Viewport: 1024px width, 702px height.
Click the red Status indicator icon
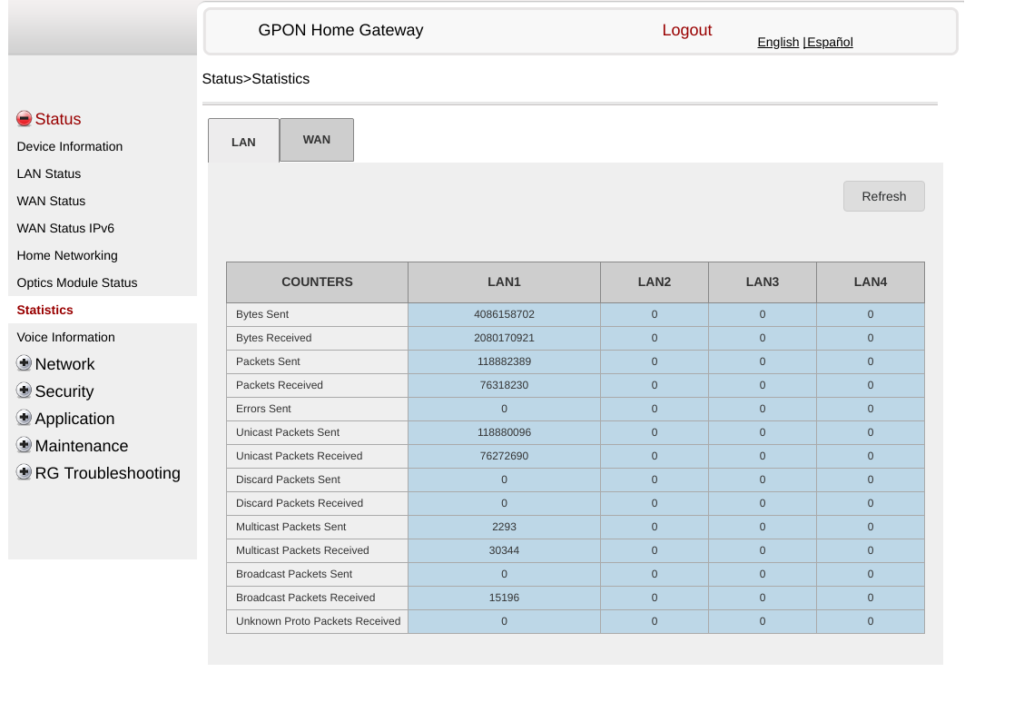click(22, 118)
